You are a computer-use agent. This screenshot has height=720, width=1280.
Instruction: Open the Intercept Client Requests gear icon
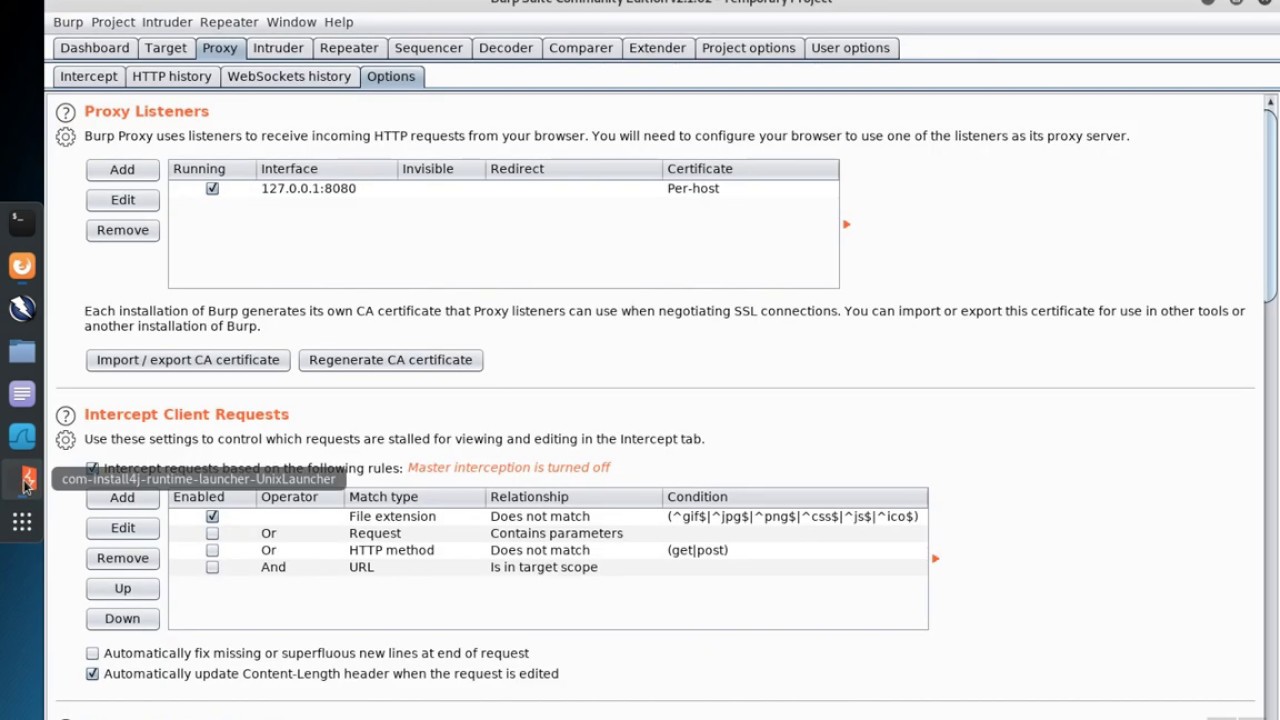(x=65, y=440)
